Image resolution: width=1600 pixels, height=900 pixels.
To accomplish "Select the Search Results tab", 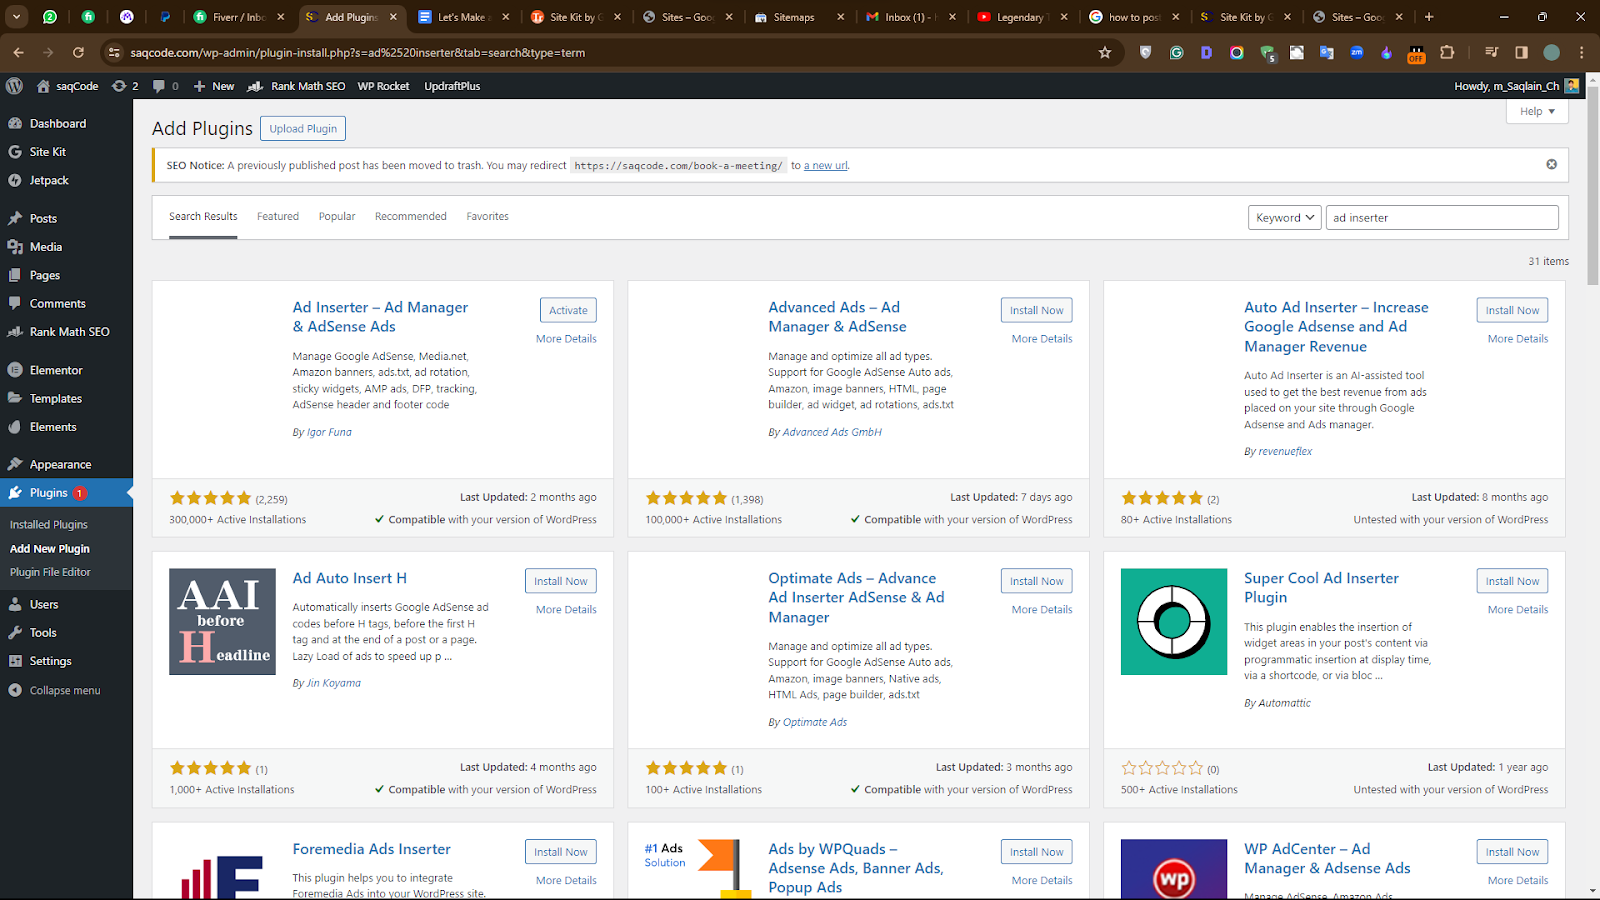I will pos(203,216).
